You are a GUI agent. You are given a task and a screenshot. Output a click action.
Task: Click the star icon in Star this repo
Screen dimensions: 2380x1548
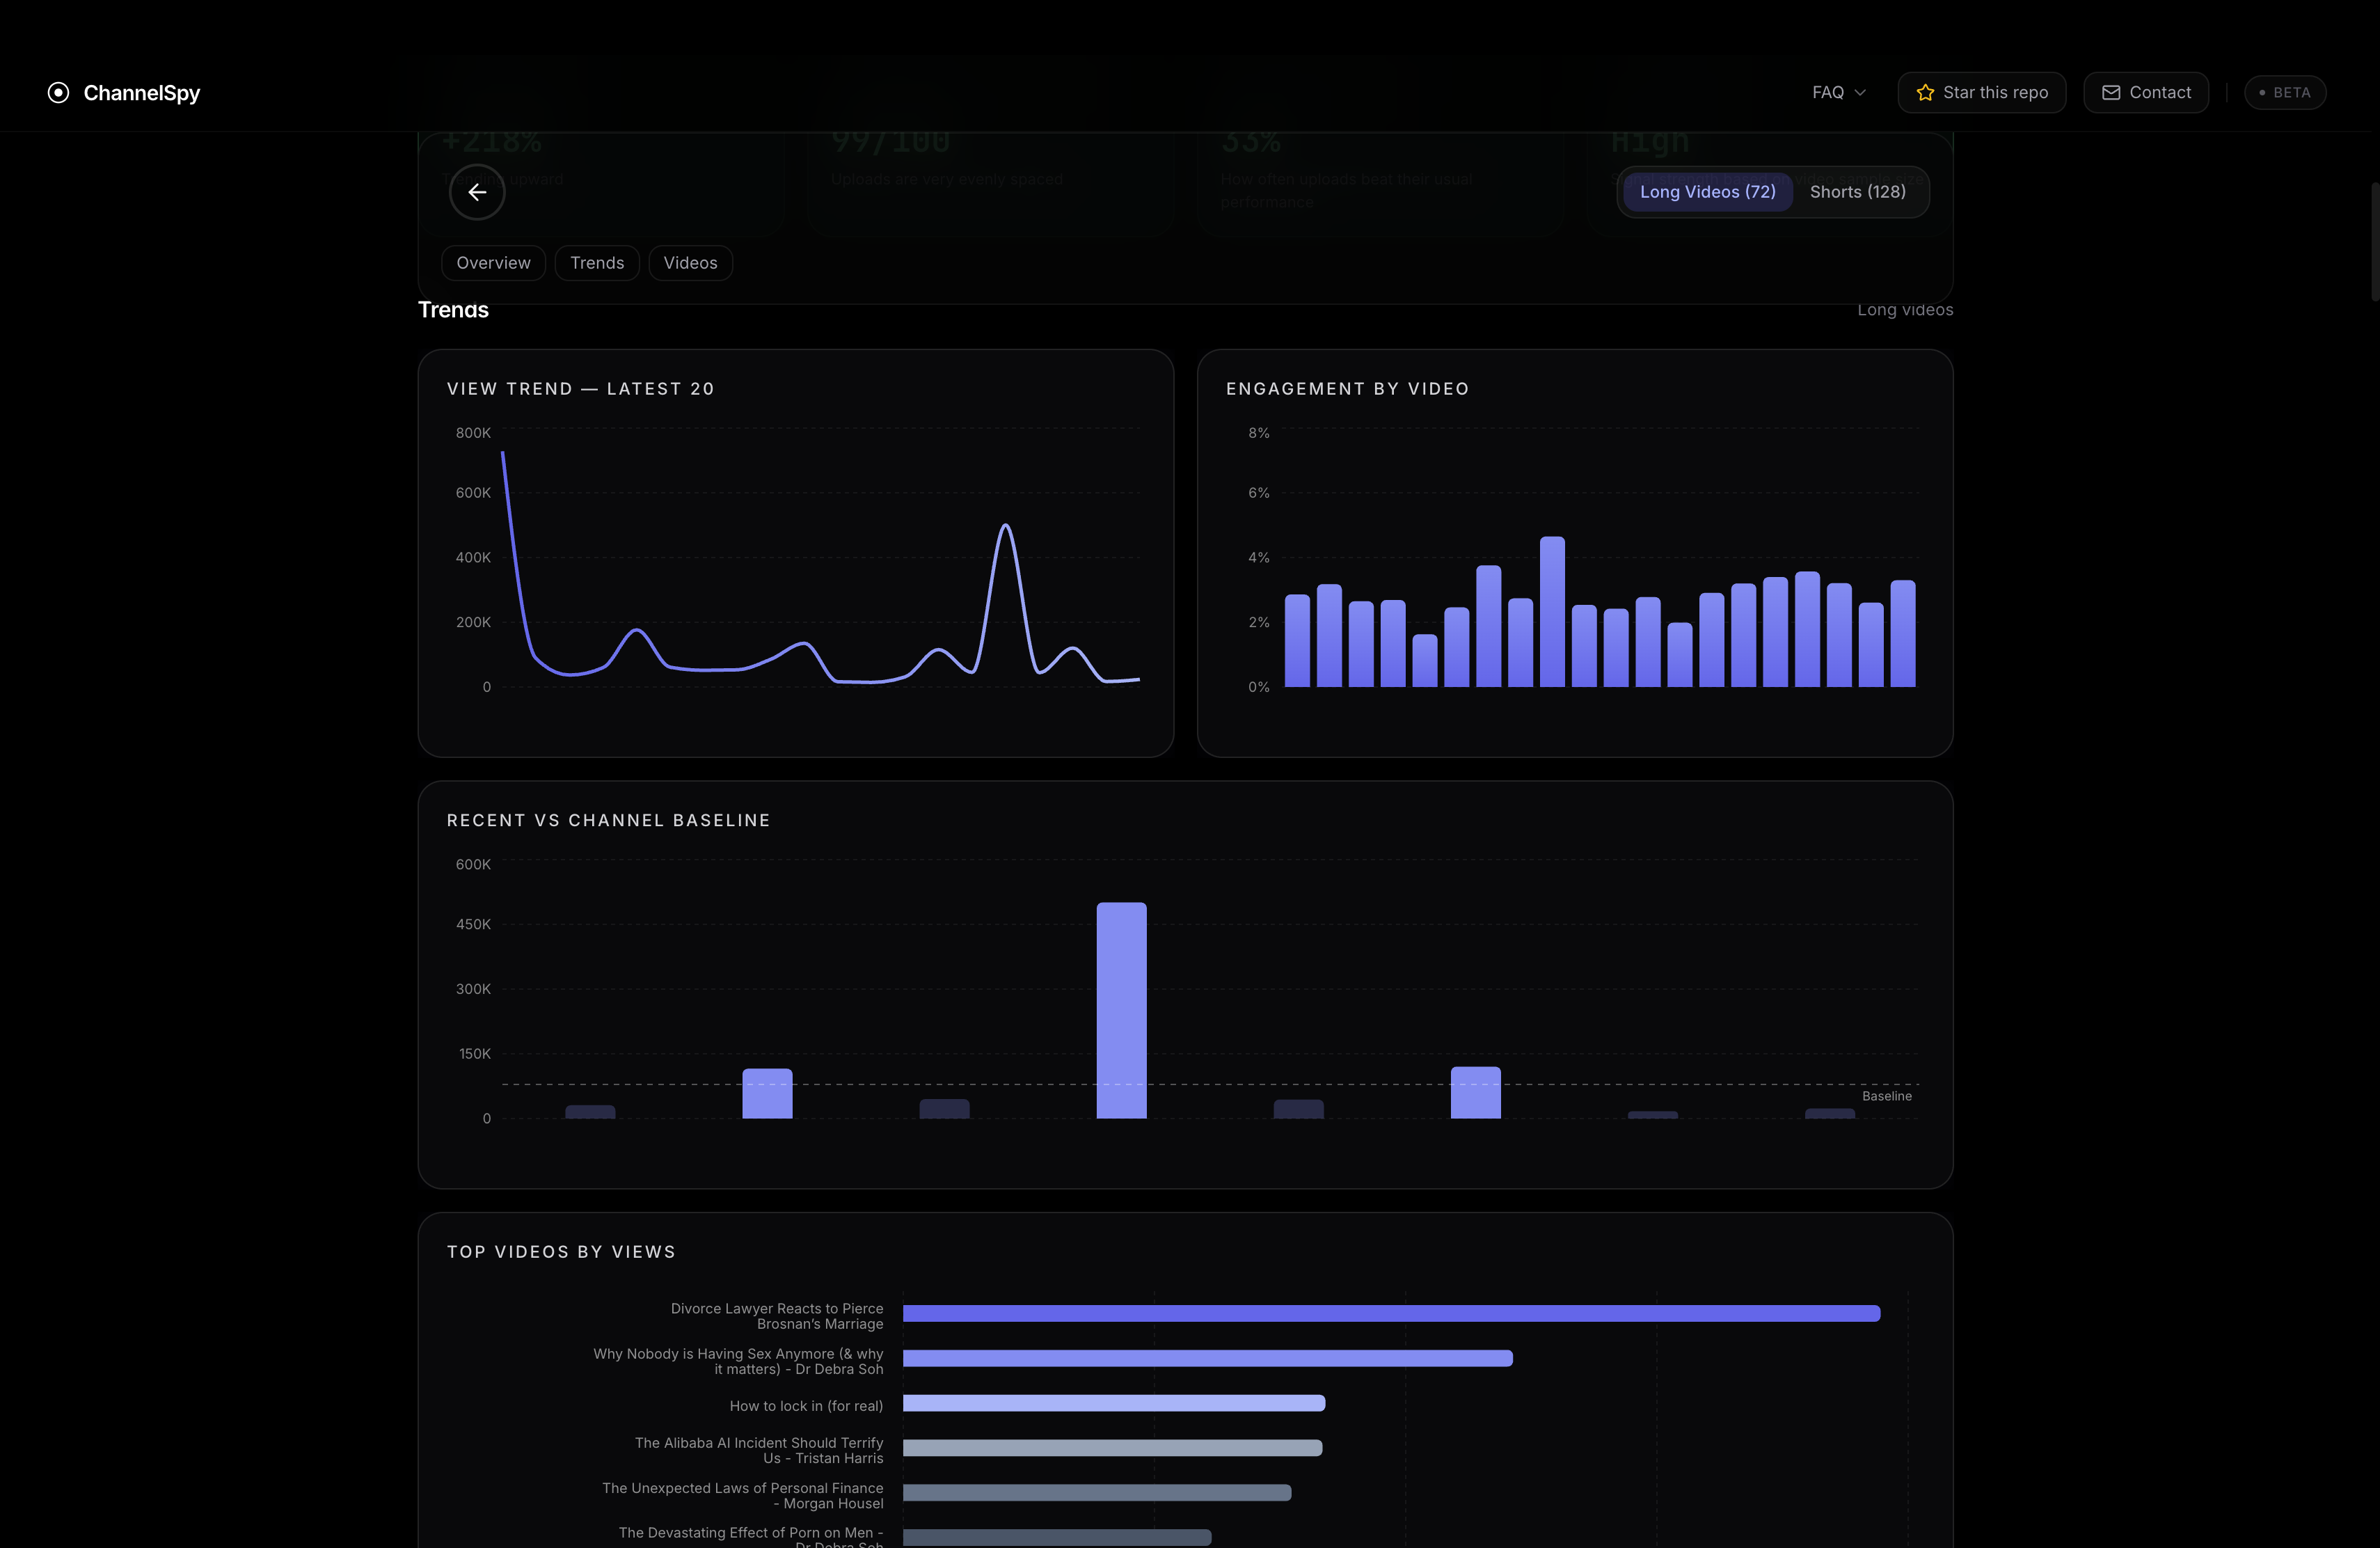click(x=1925, y=93)
